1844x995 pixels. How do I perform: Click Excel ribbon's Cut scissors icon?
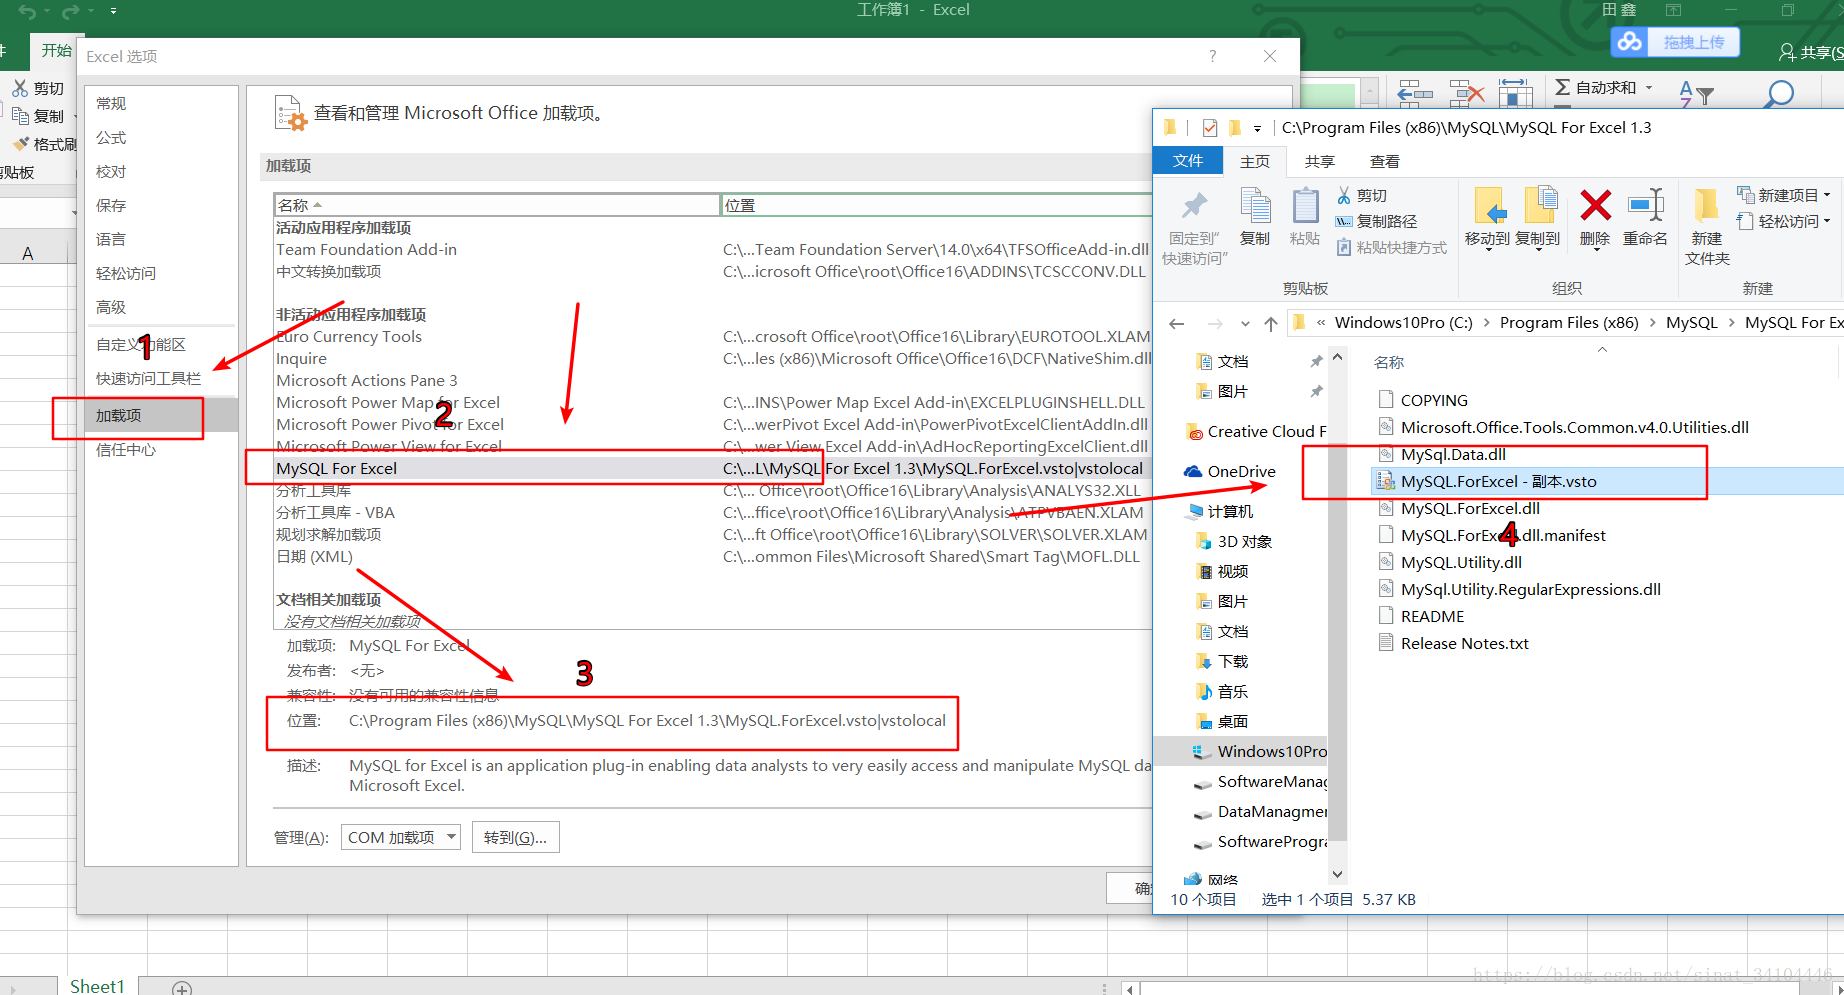20,88
